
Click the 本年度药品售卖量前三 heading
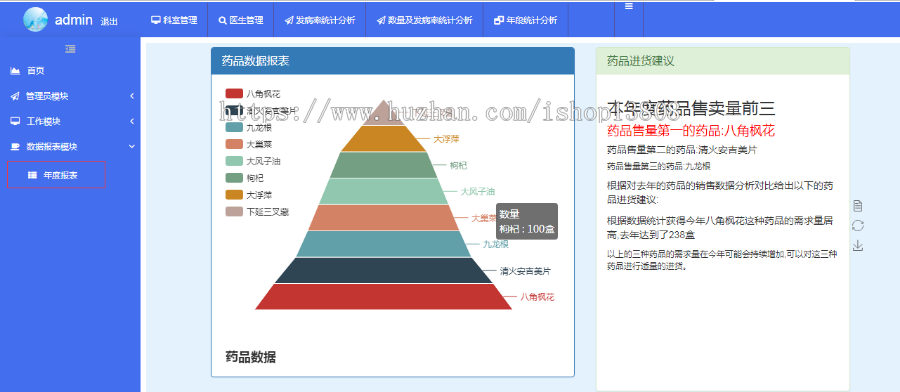click(692, 108)
